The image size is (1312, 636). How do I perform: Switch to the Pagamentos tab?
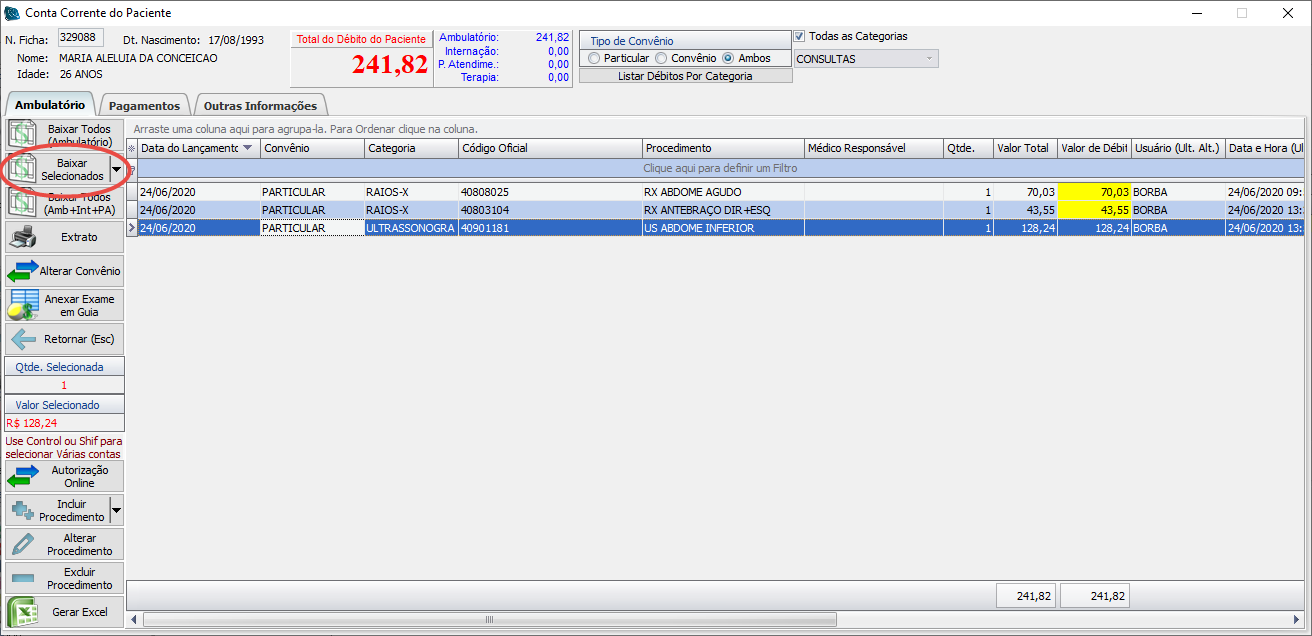144,106
